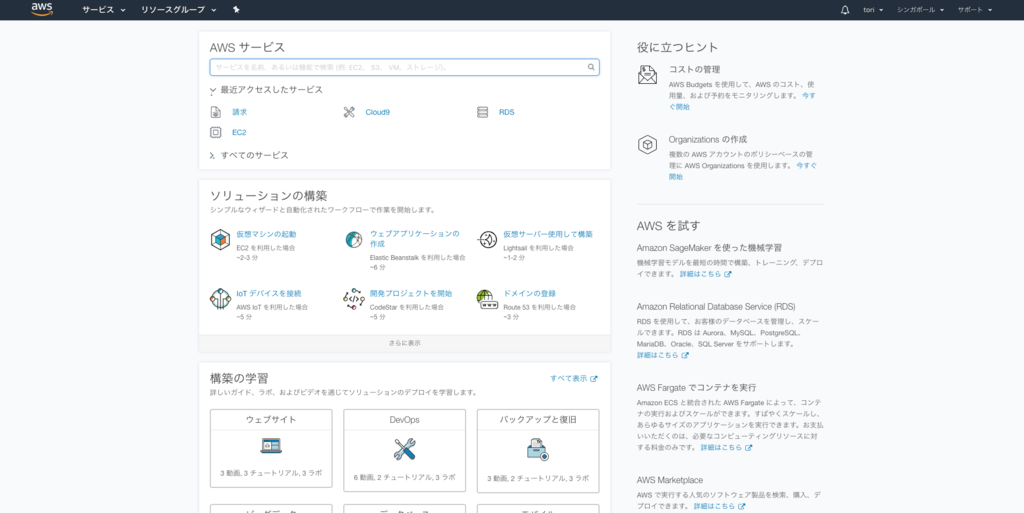Click the AWS logo in the header
Screen dimensions: 1024x513
coord(42,9)
